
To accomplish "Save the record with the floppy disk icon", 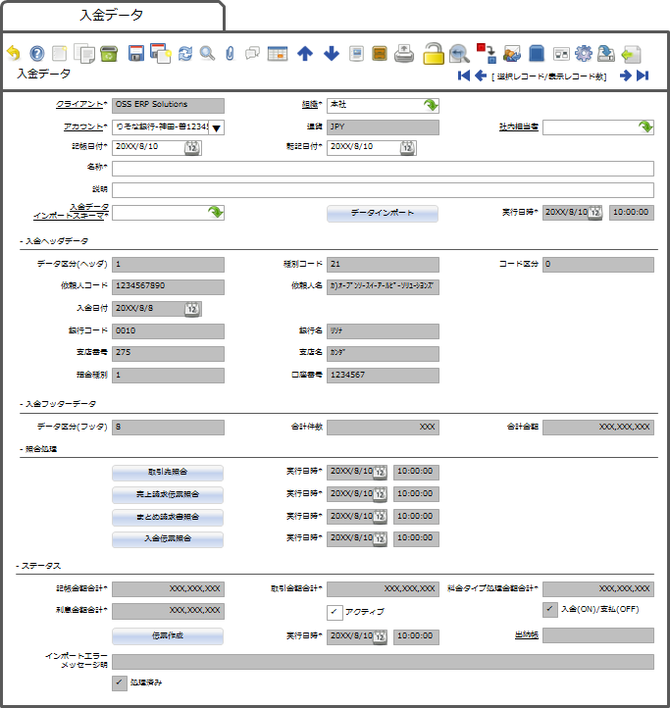I will [x=136, y=53].
